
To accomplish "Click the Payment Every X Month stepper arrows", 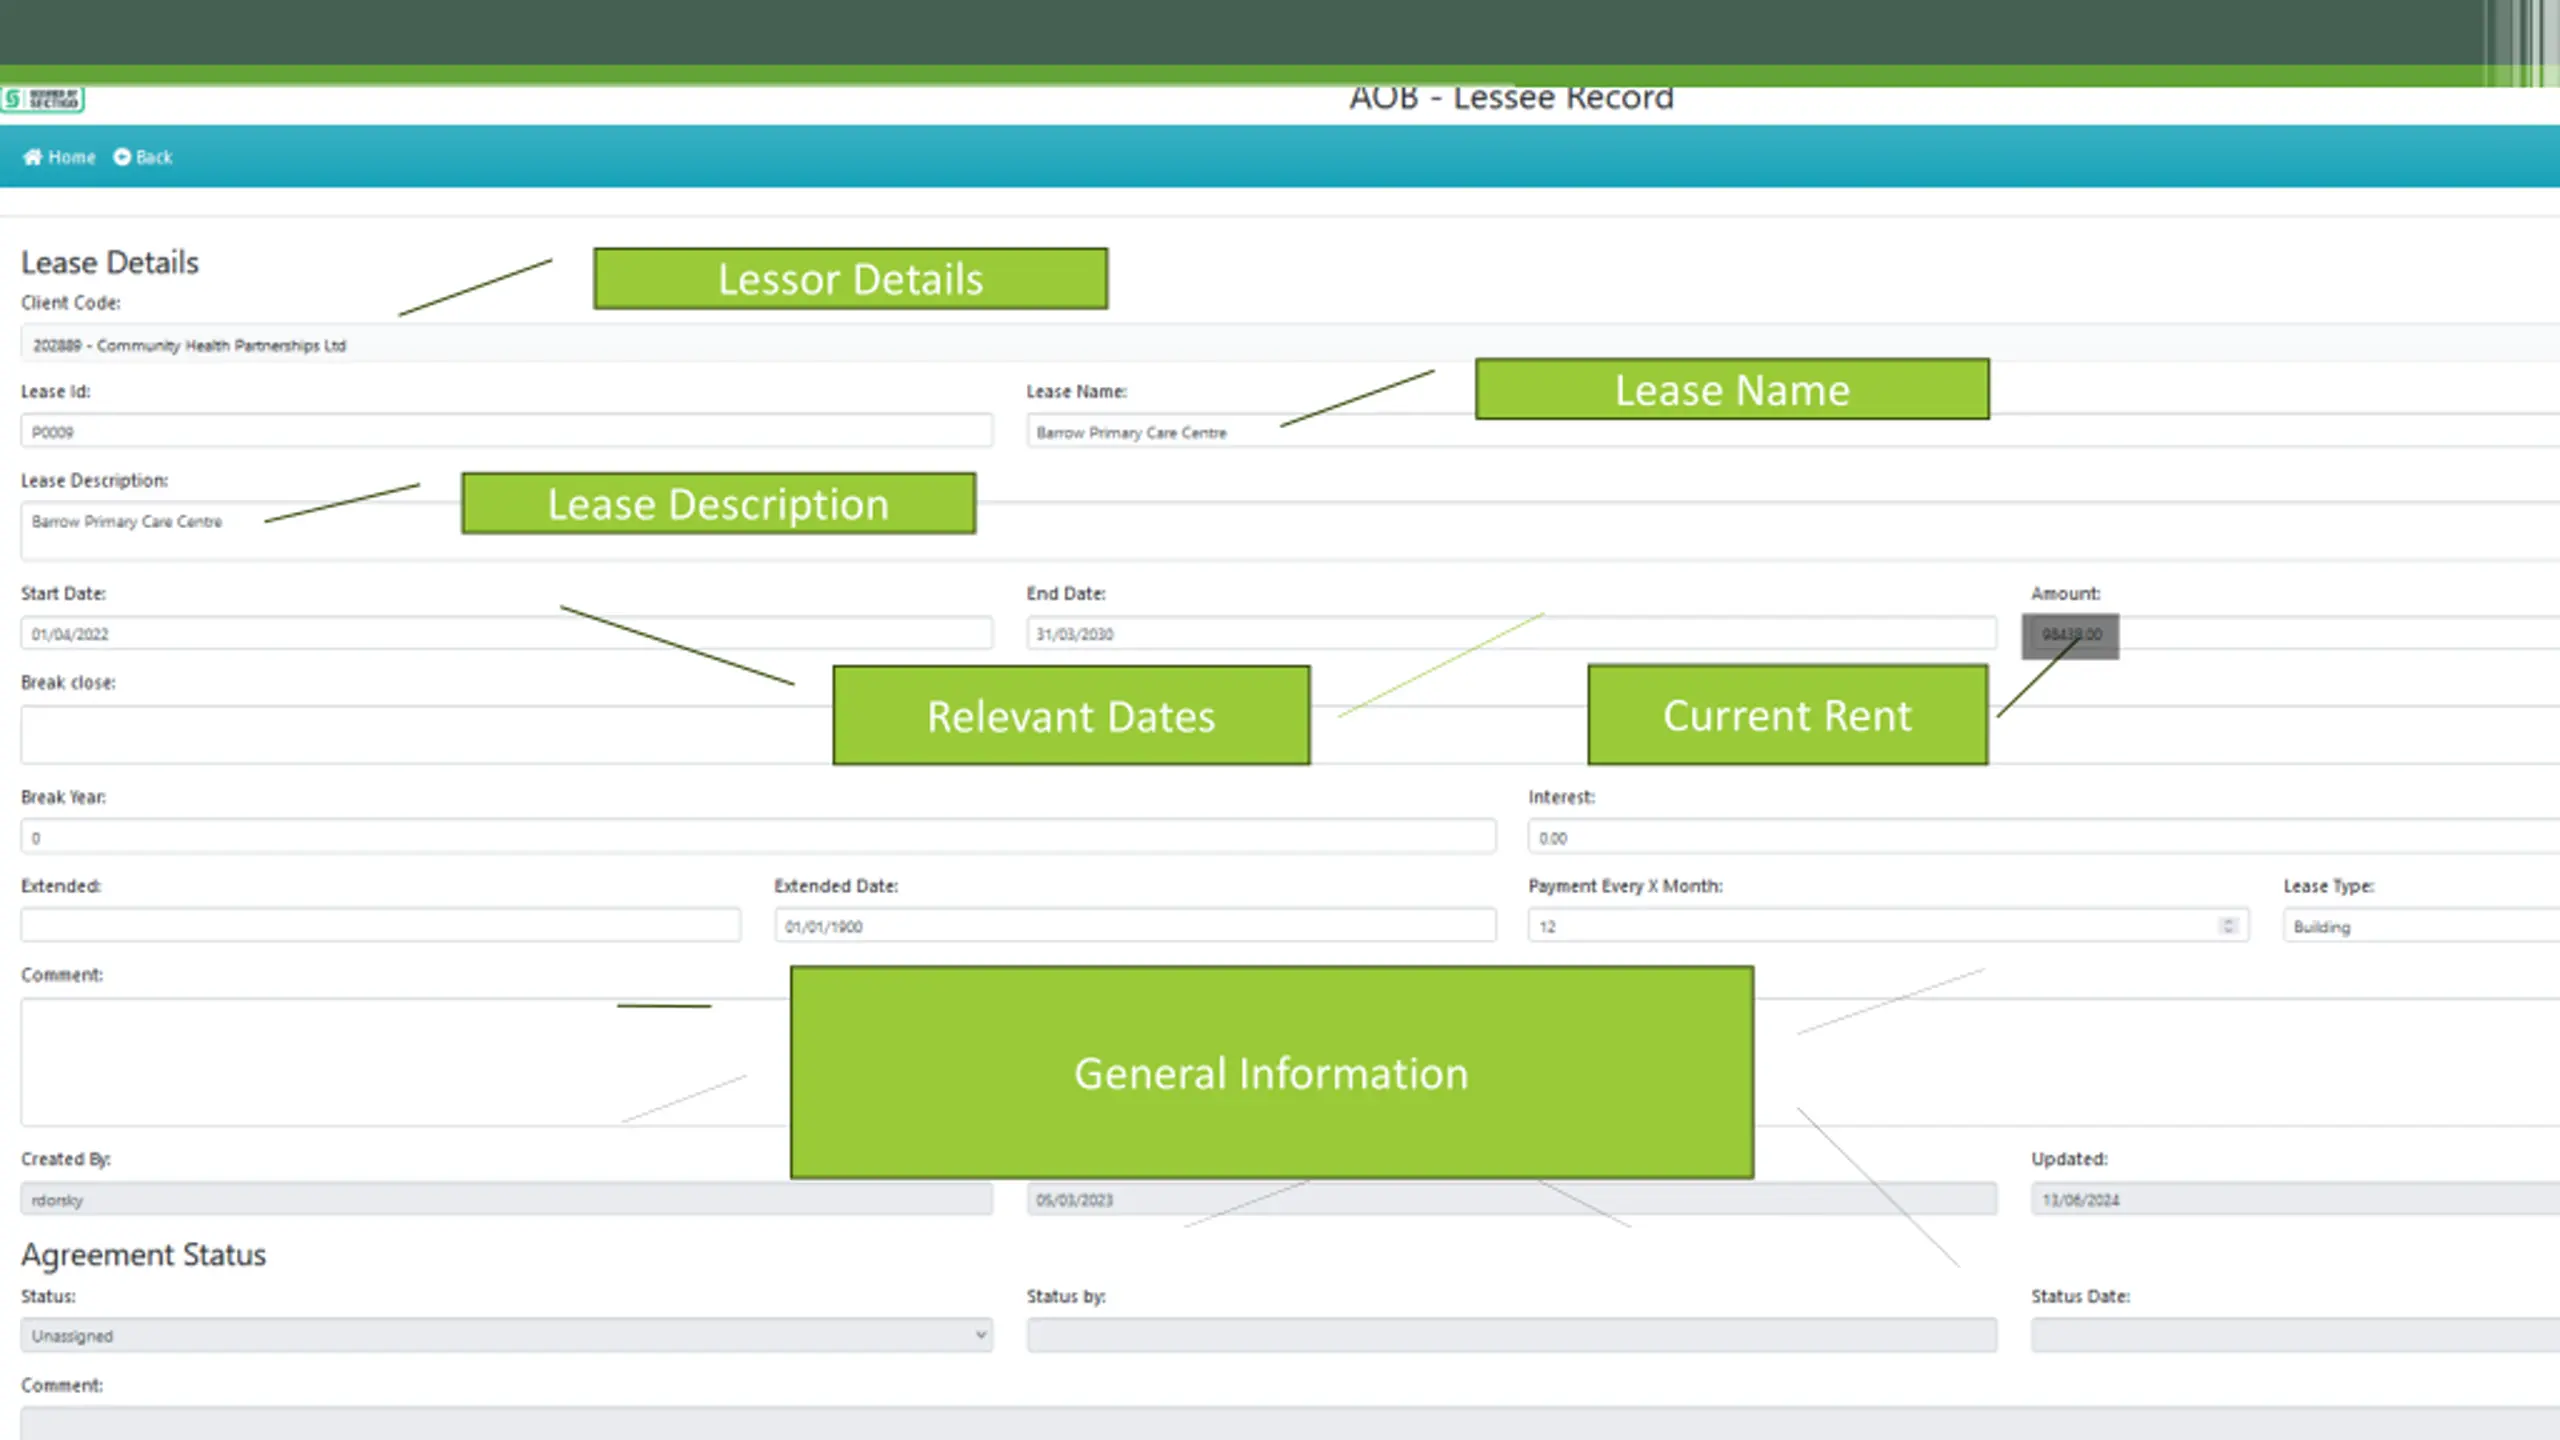I will point(2228,926).
